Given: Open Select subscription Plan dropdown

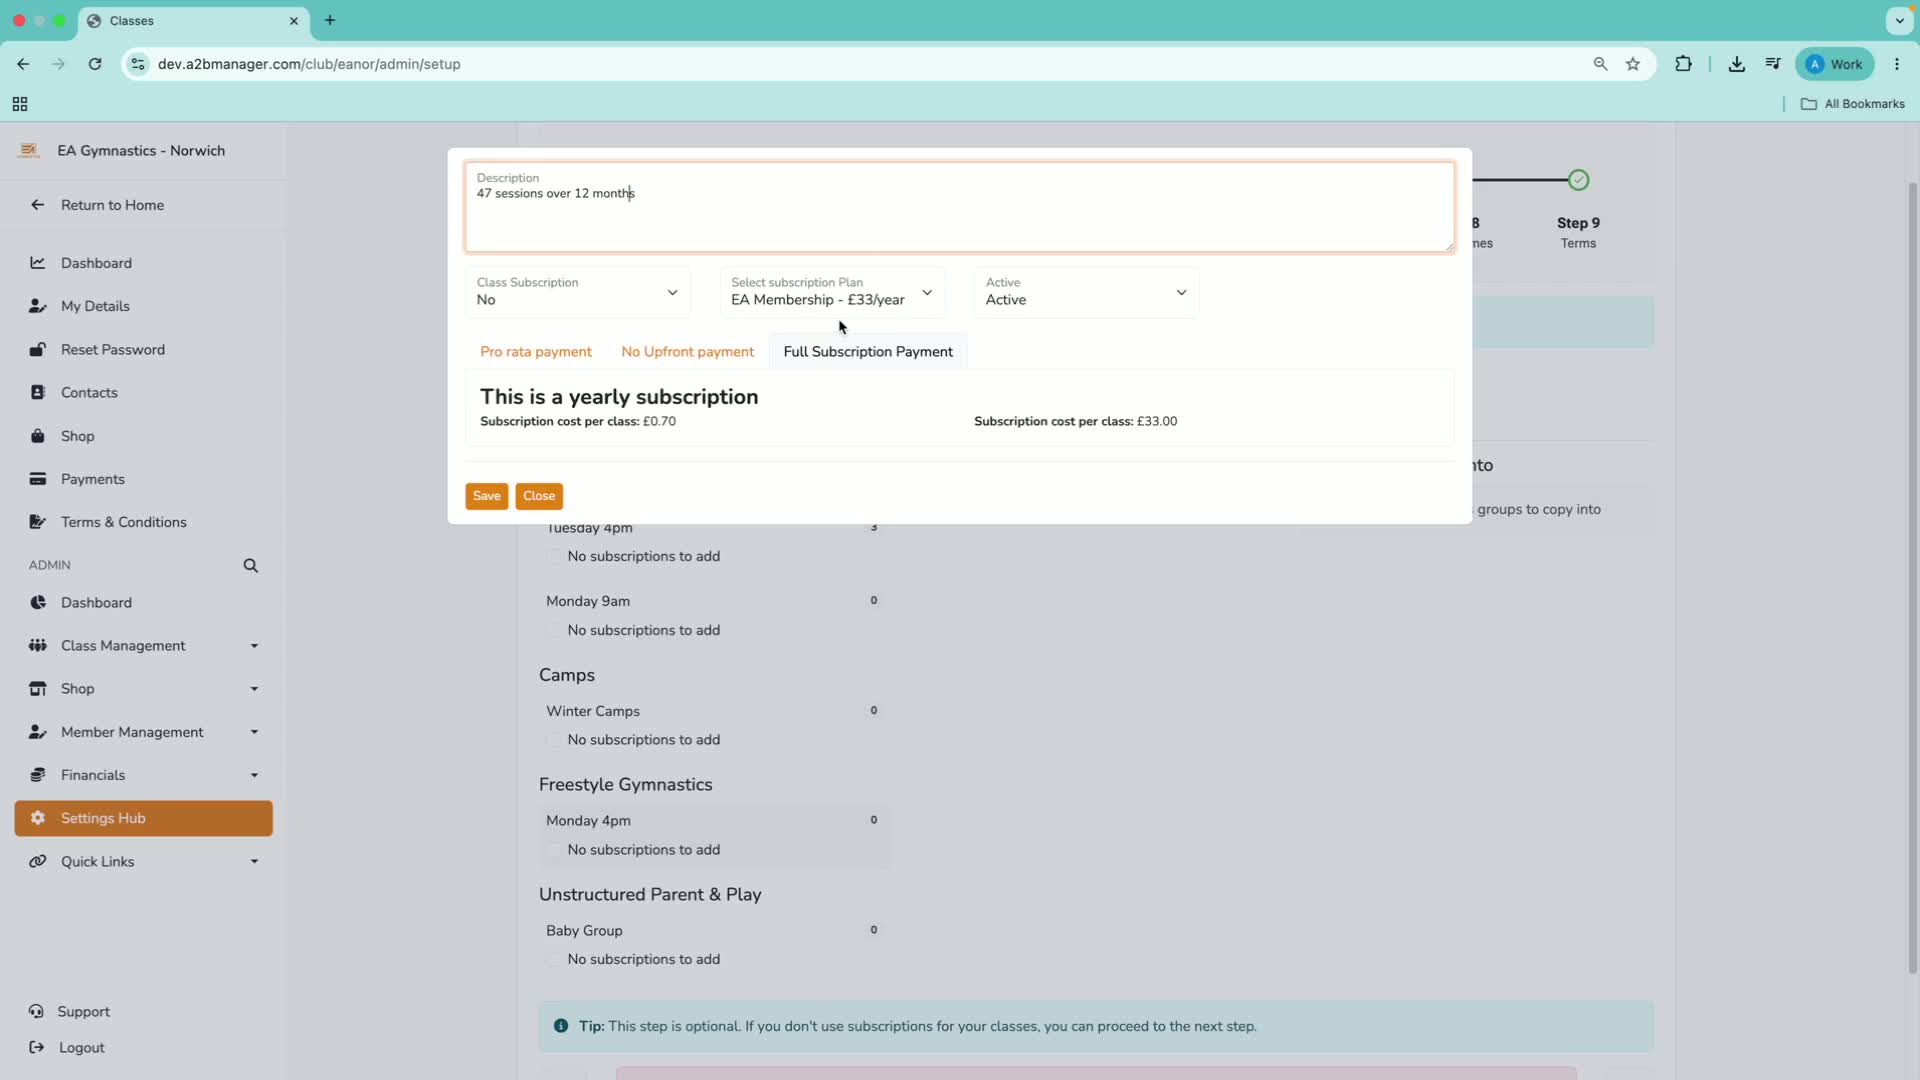Looking at the screenshot, I should pos(832,292).
